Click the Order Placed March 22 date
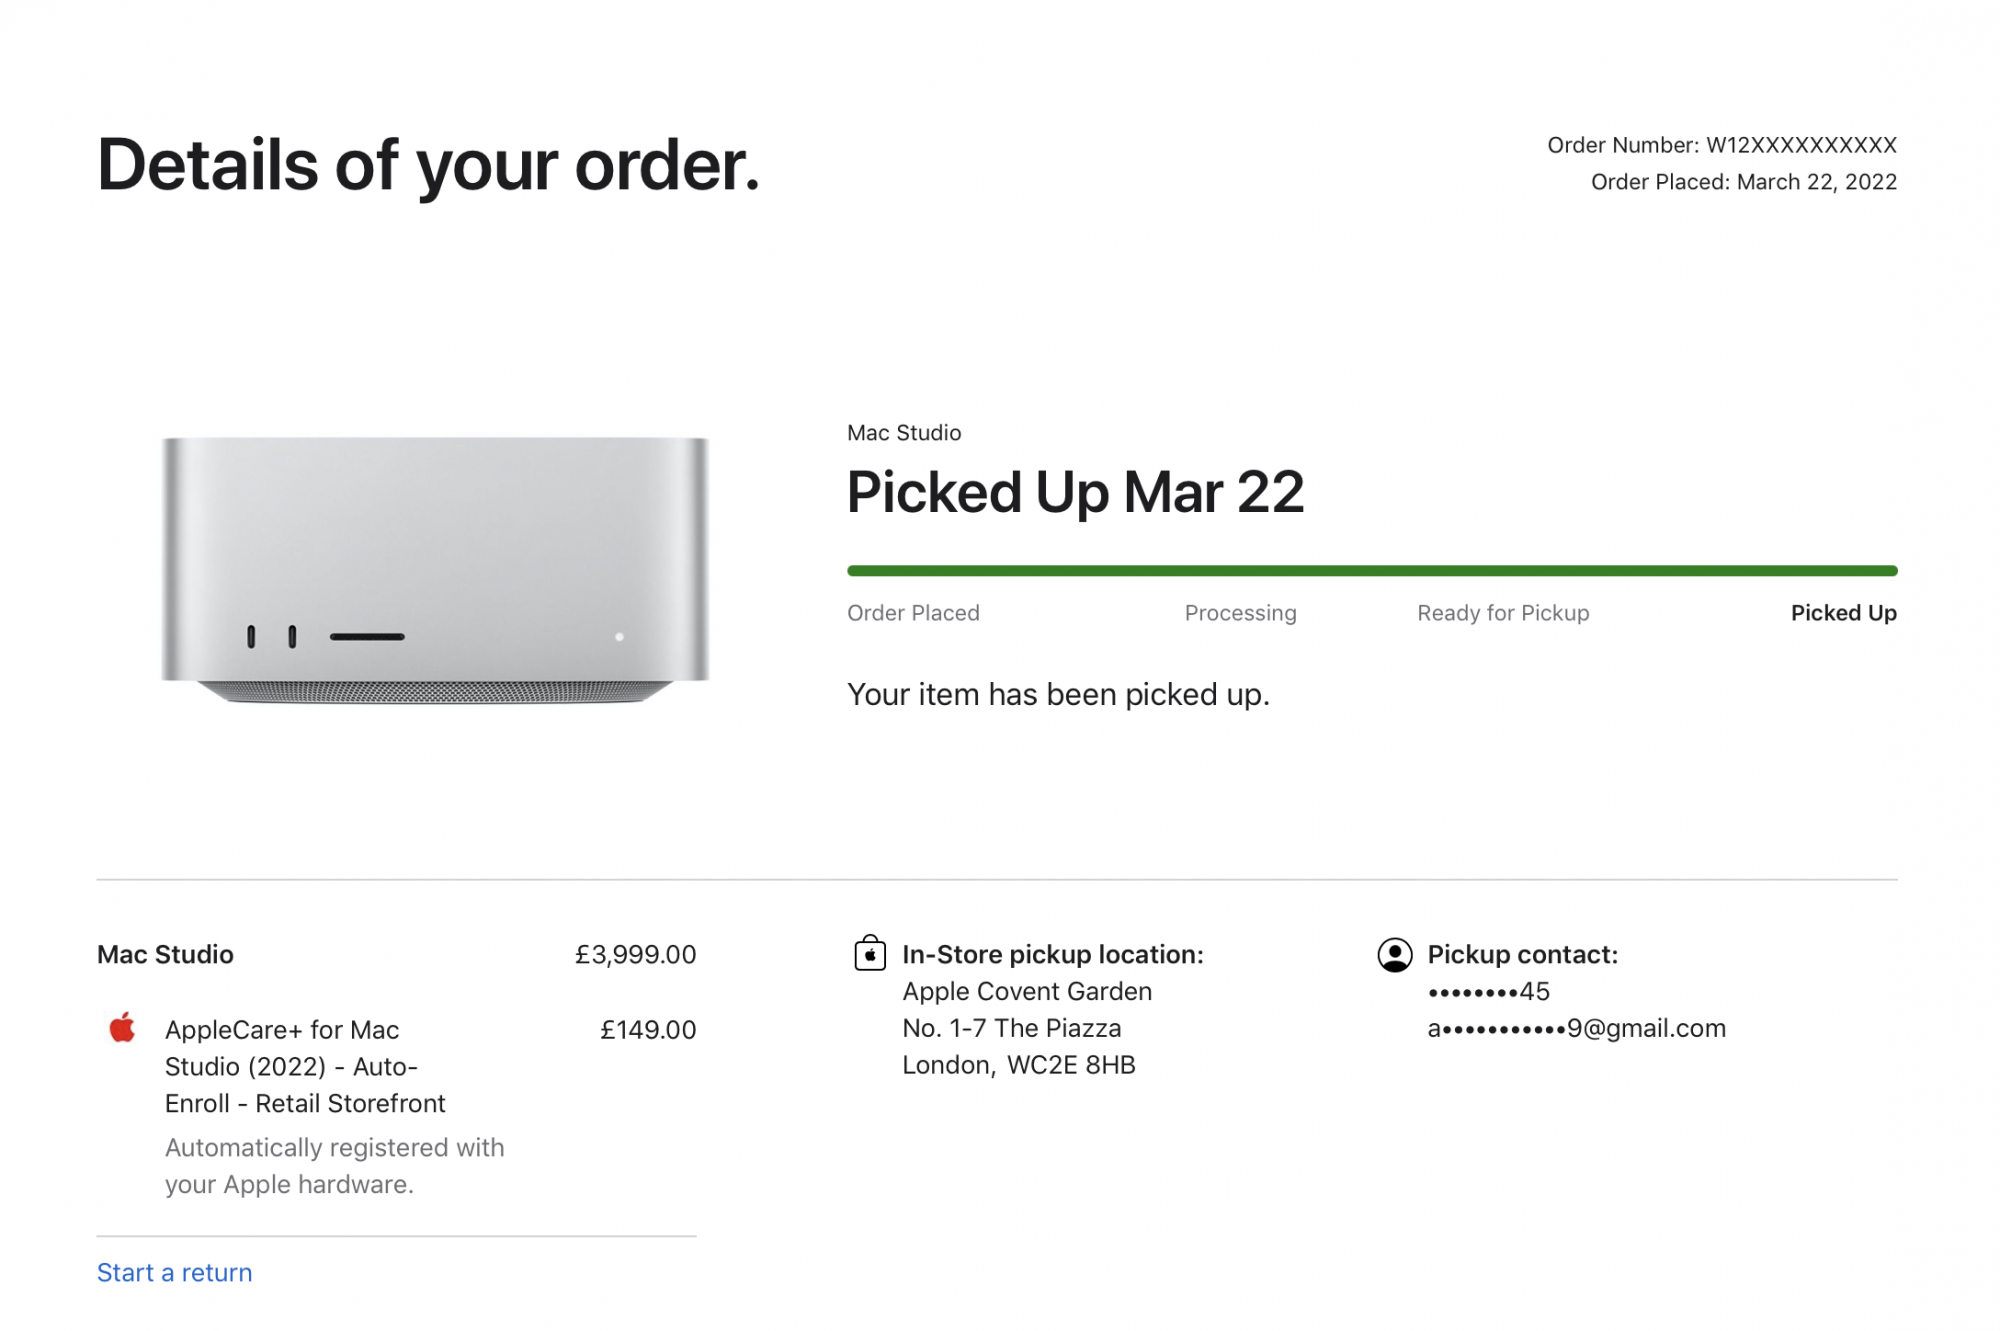Screen dimensions: 2000x1331 [x=1744, y=182]
